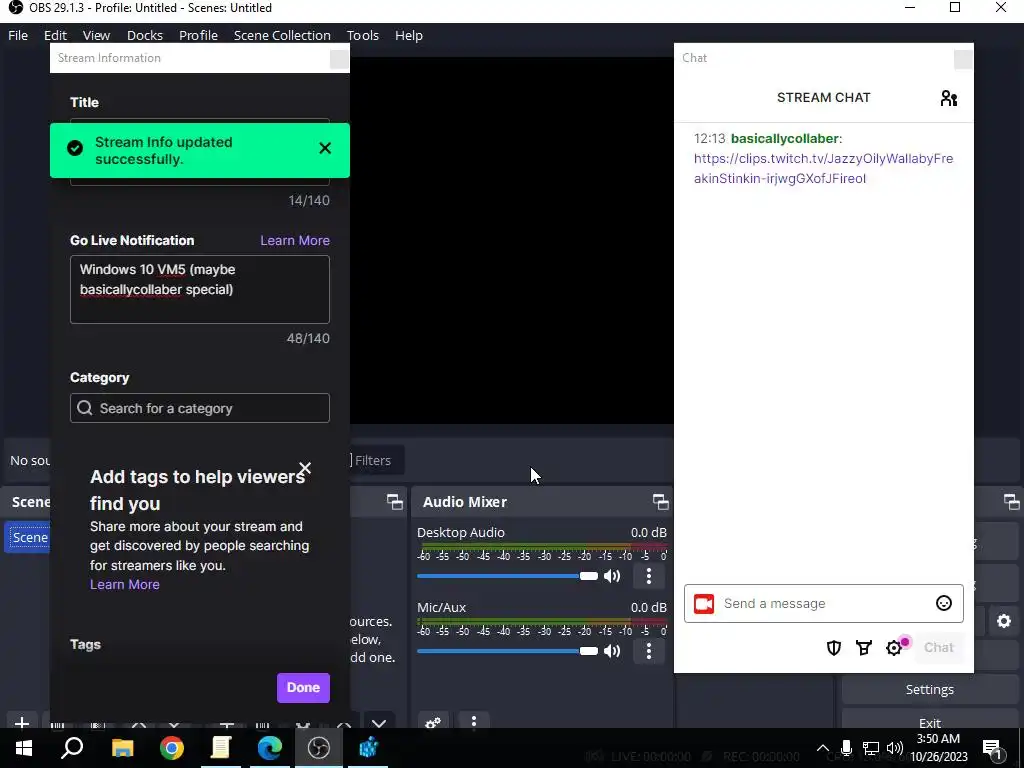Screen dimensions: 1024x768
Task: Open chat settings gear with pink dot
Action: [895, 647]
